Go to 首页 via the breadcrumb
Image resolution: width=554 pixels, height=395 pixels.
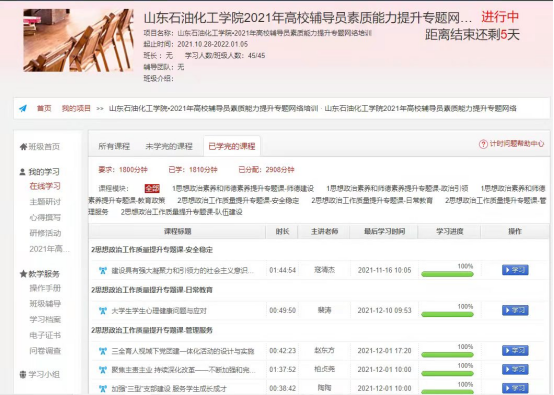tap(44, 108)
